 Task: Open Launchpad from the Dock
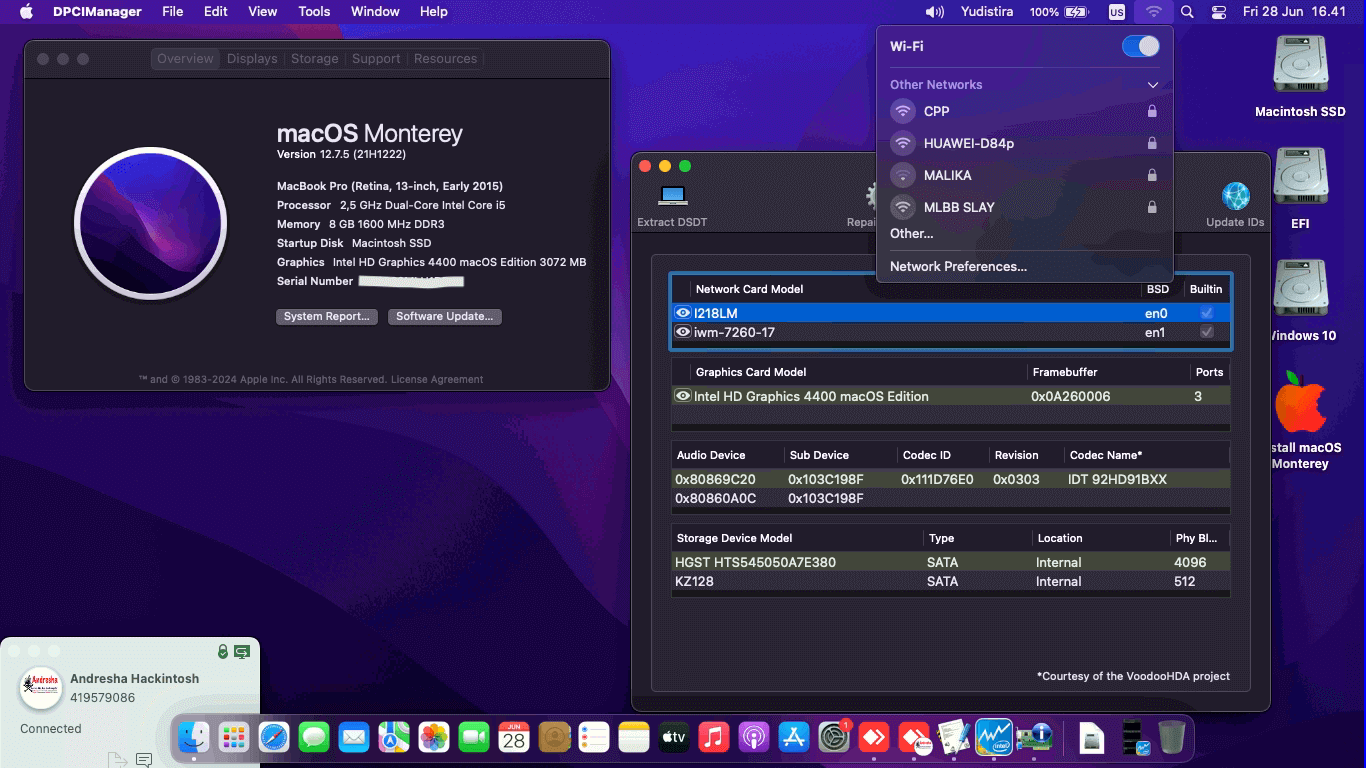235,738
